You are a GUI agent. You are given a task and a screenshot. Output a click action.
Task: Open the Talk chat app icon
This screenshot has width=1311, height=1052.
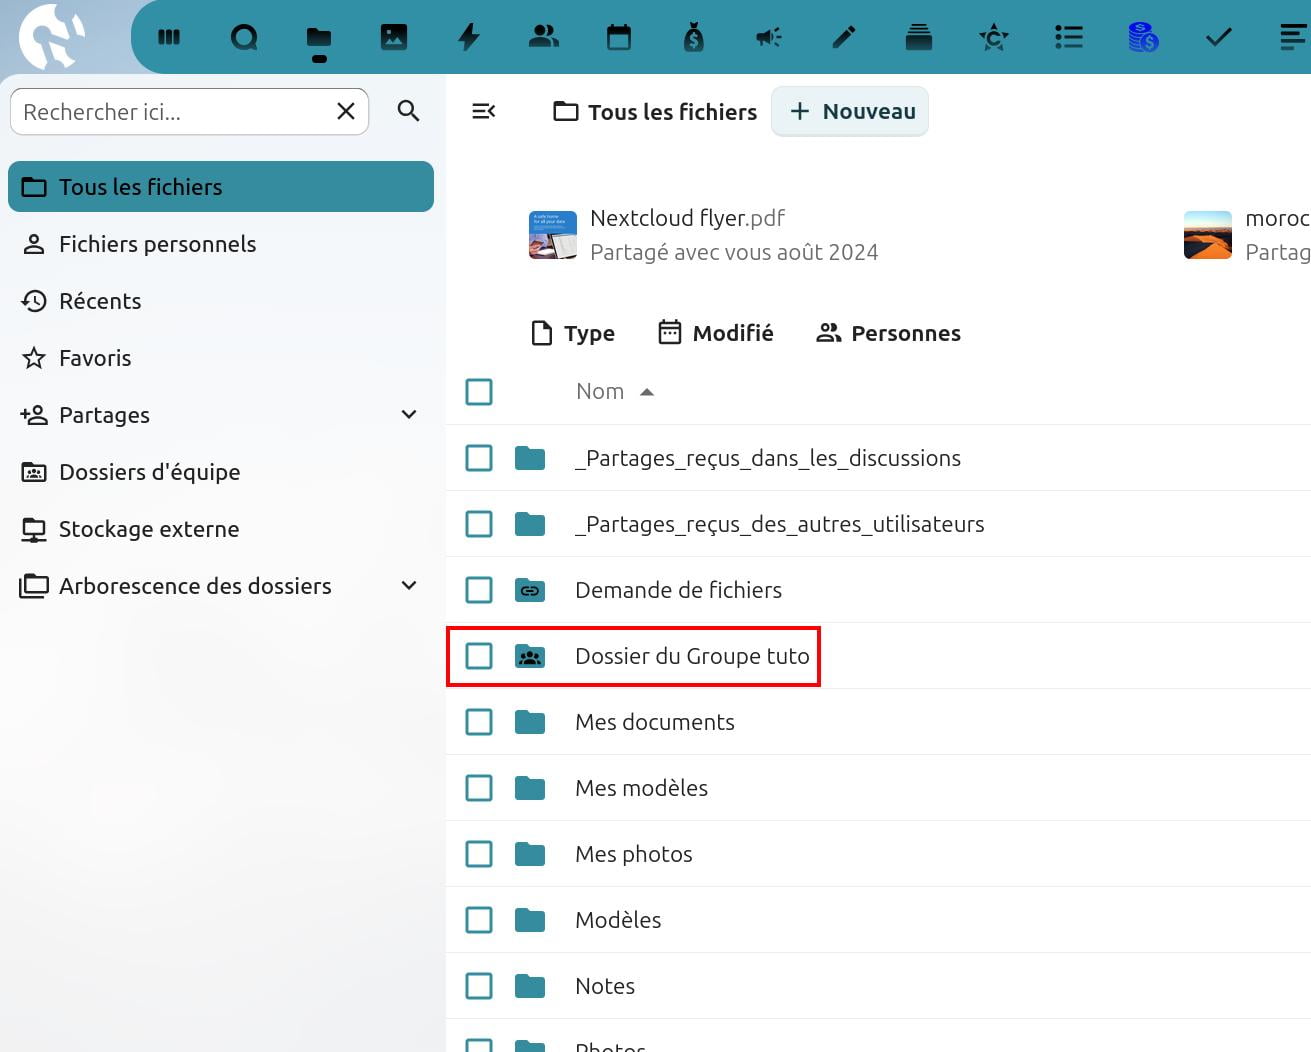pos(244,37)
